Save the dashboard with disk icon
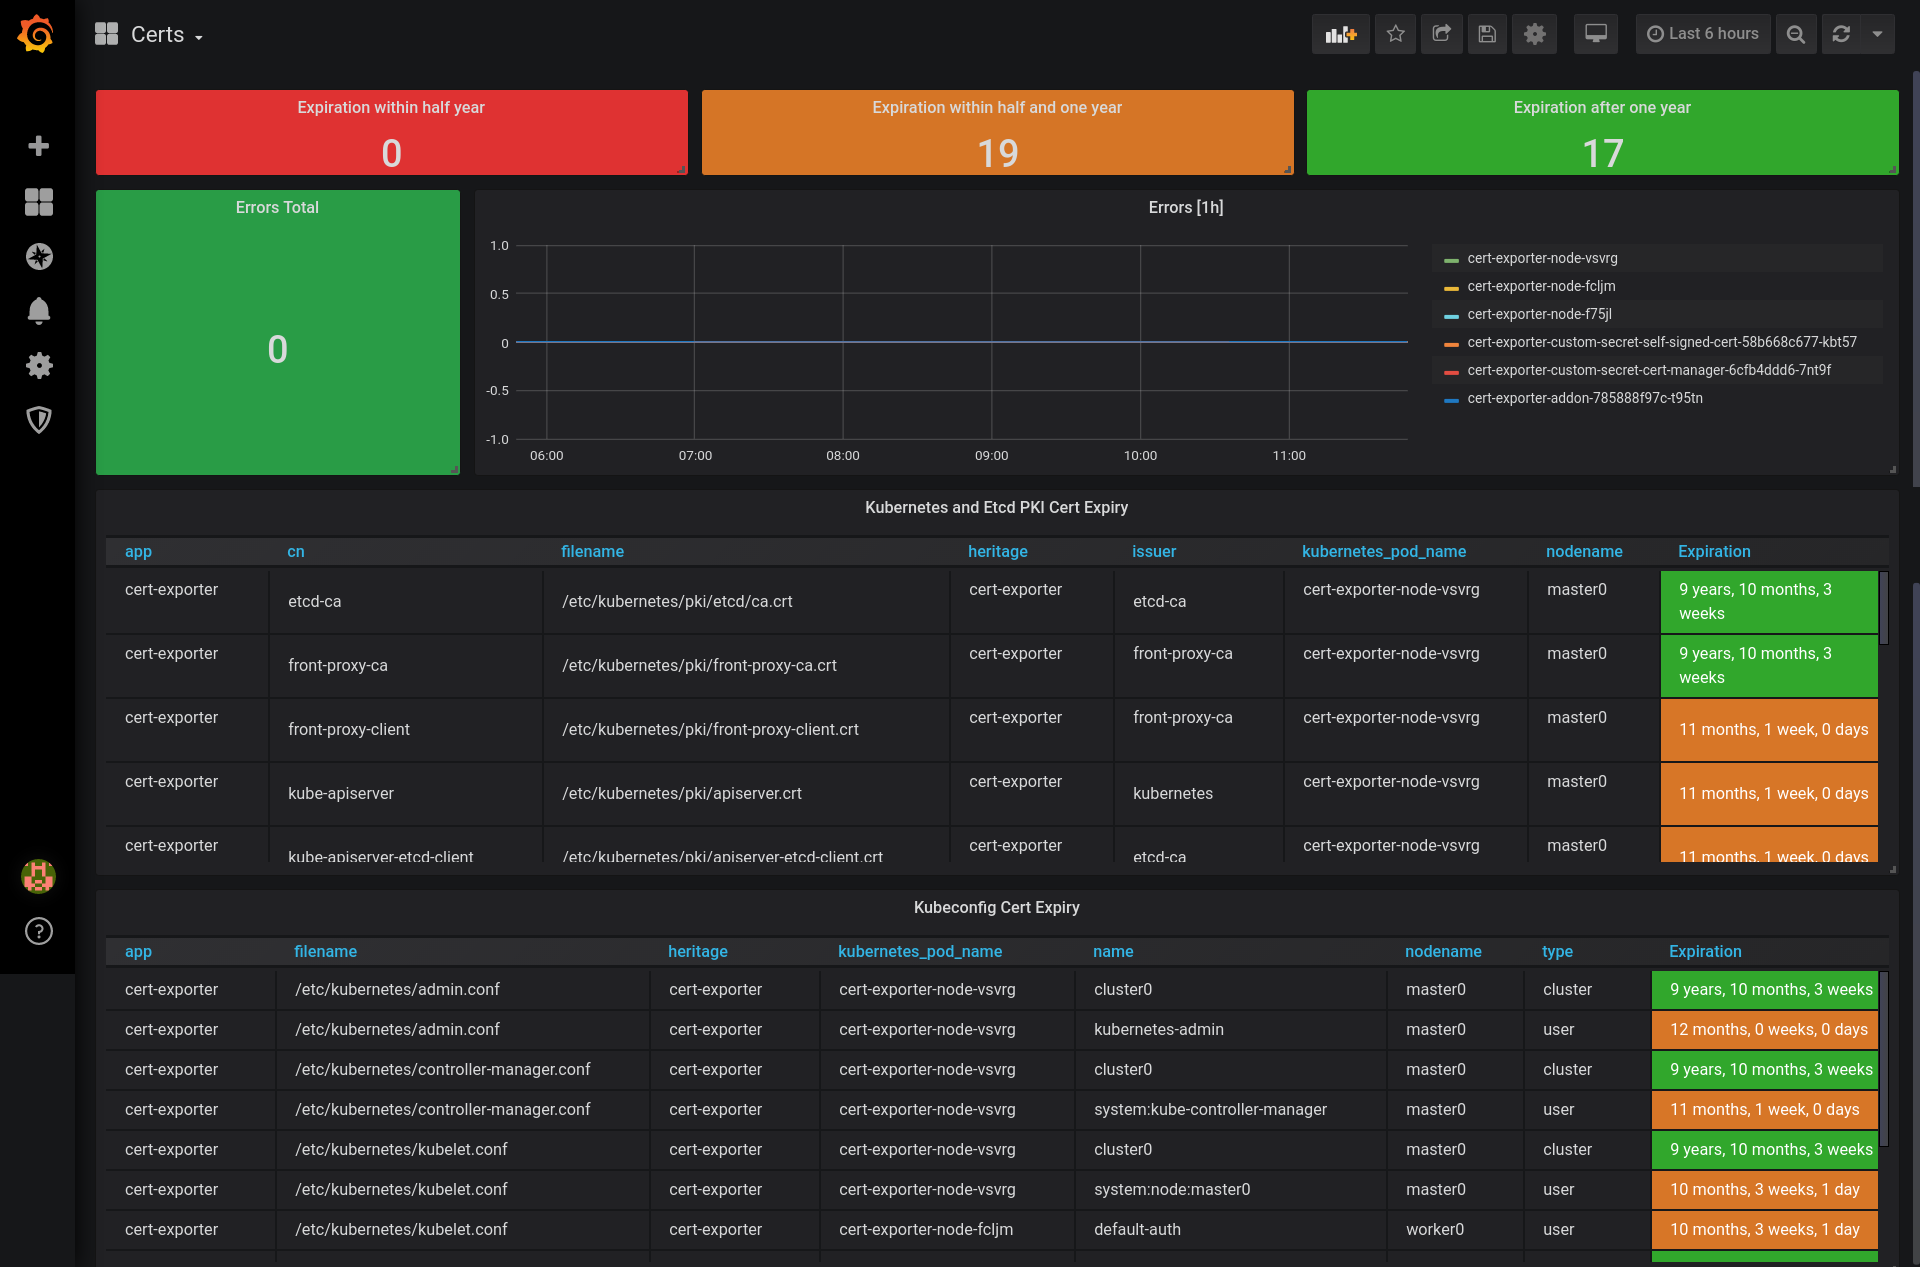 point(1487,34)
